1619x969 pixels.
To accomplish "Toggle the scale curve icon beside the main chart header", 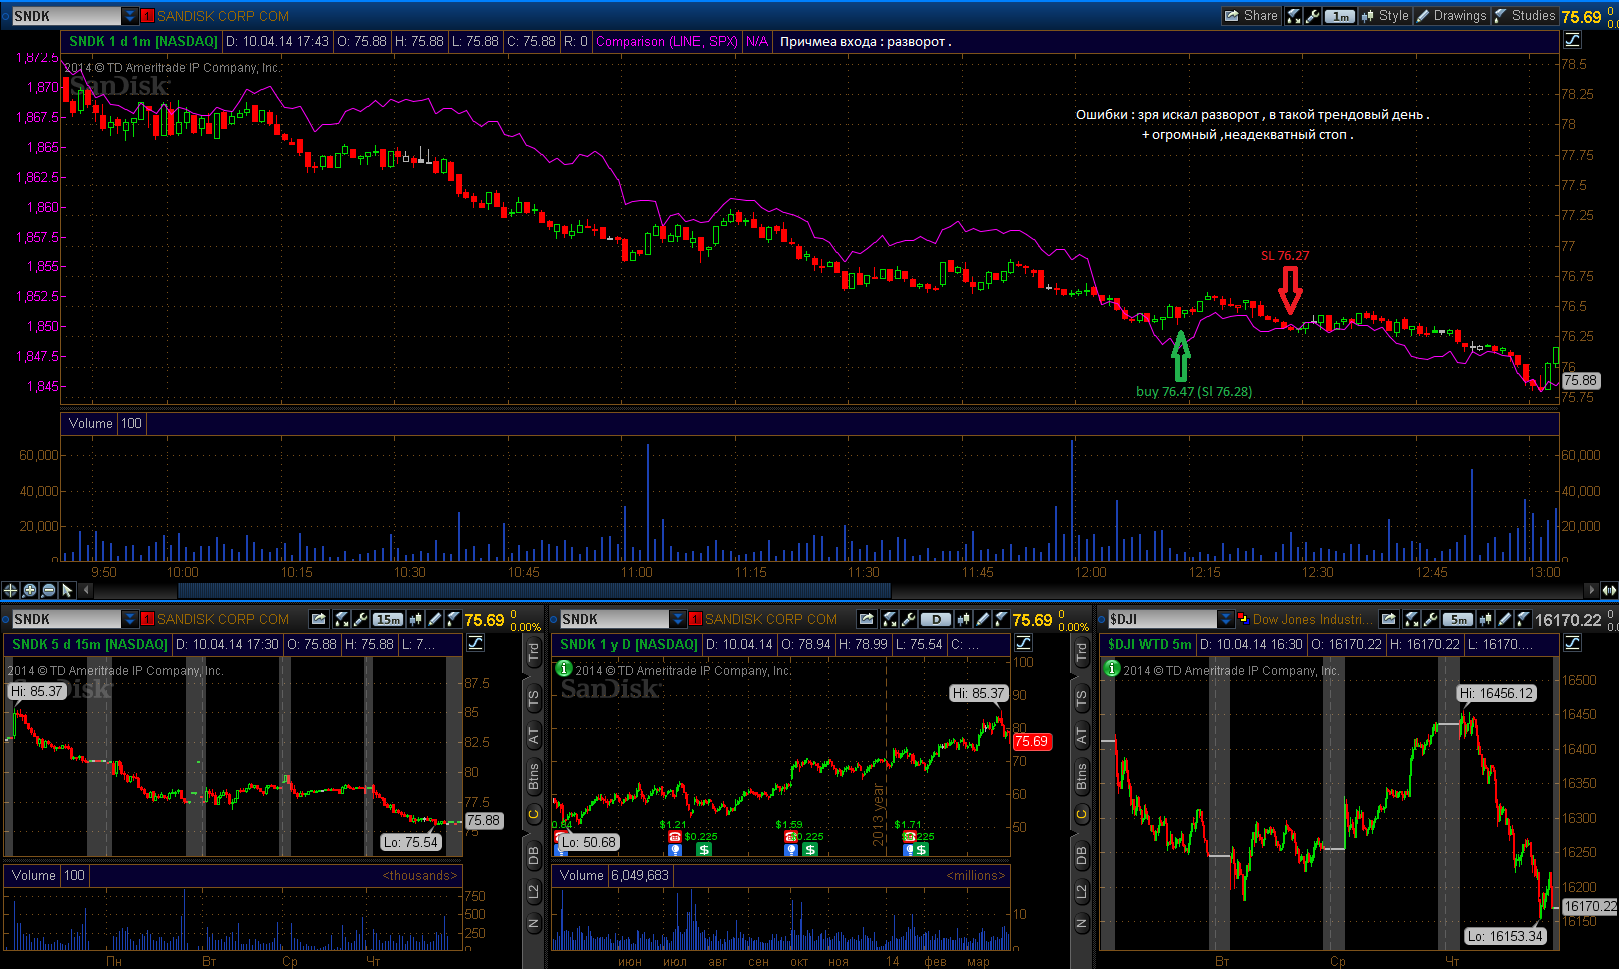I will [1572, 40].
